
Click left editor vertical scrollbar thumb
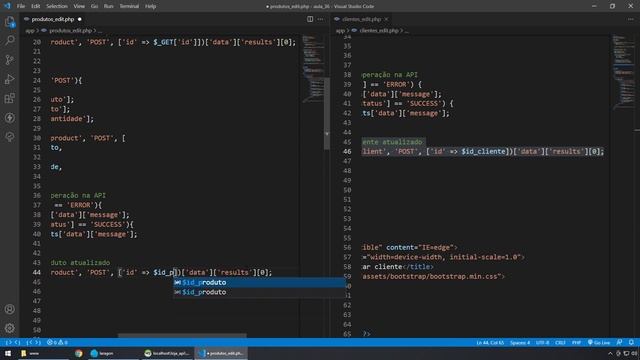327,113
